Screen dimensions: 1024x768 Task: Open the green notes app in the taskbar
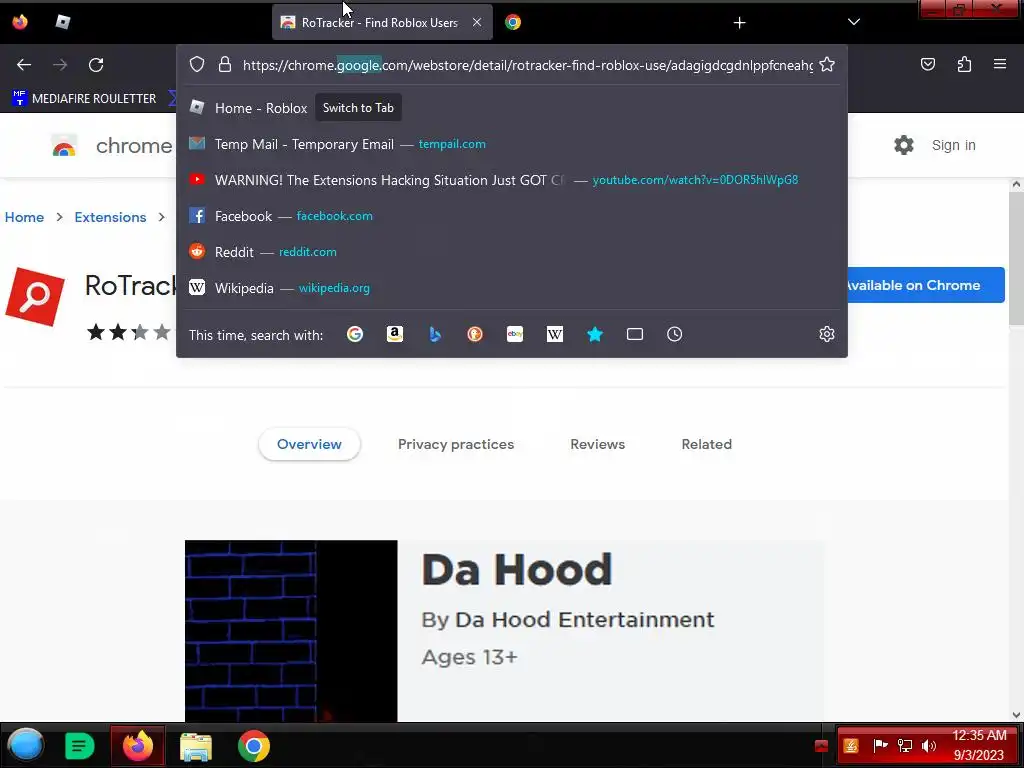(79, 746)
